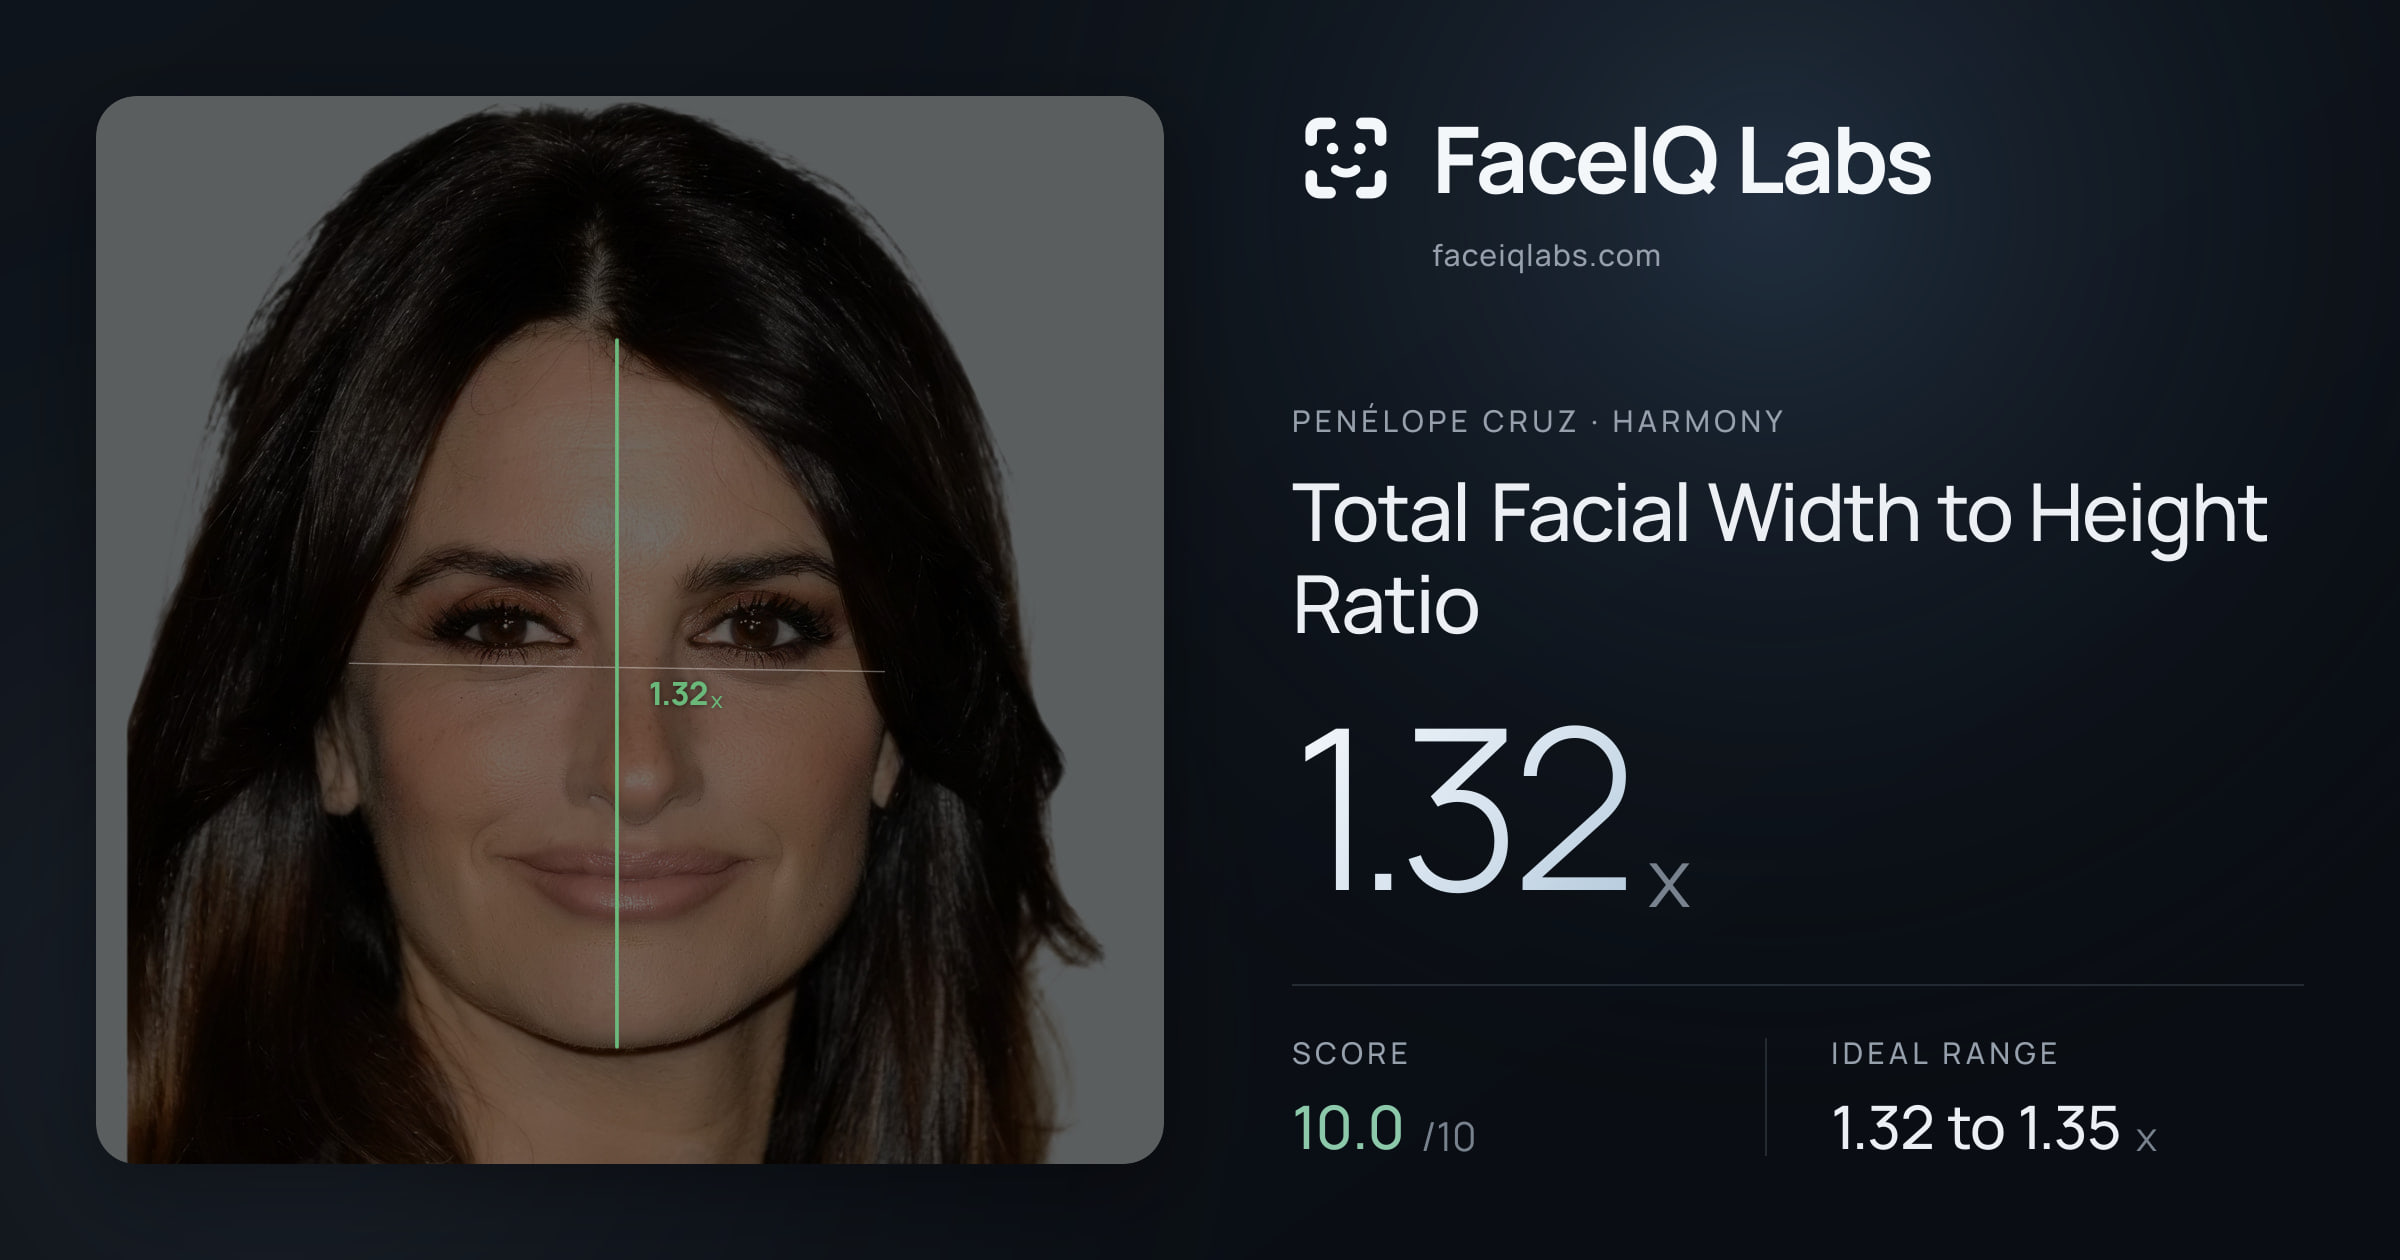The height and width of the screenshot is (1260, 2400).
Task: Select the 10.0 /10 score value
Action: (x=1383, y=1128)
